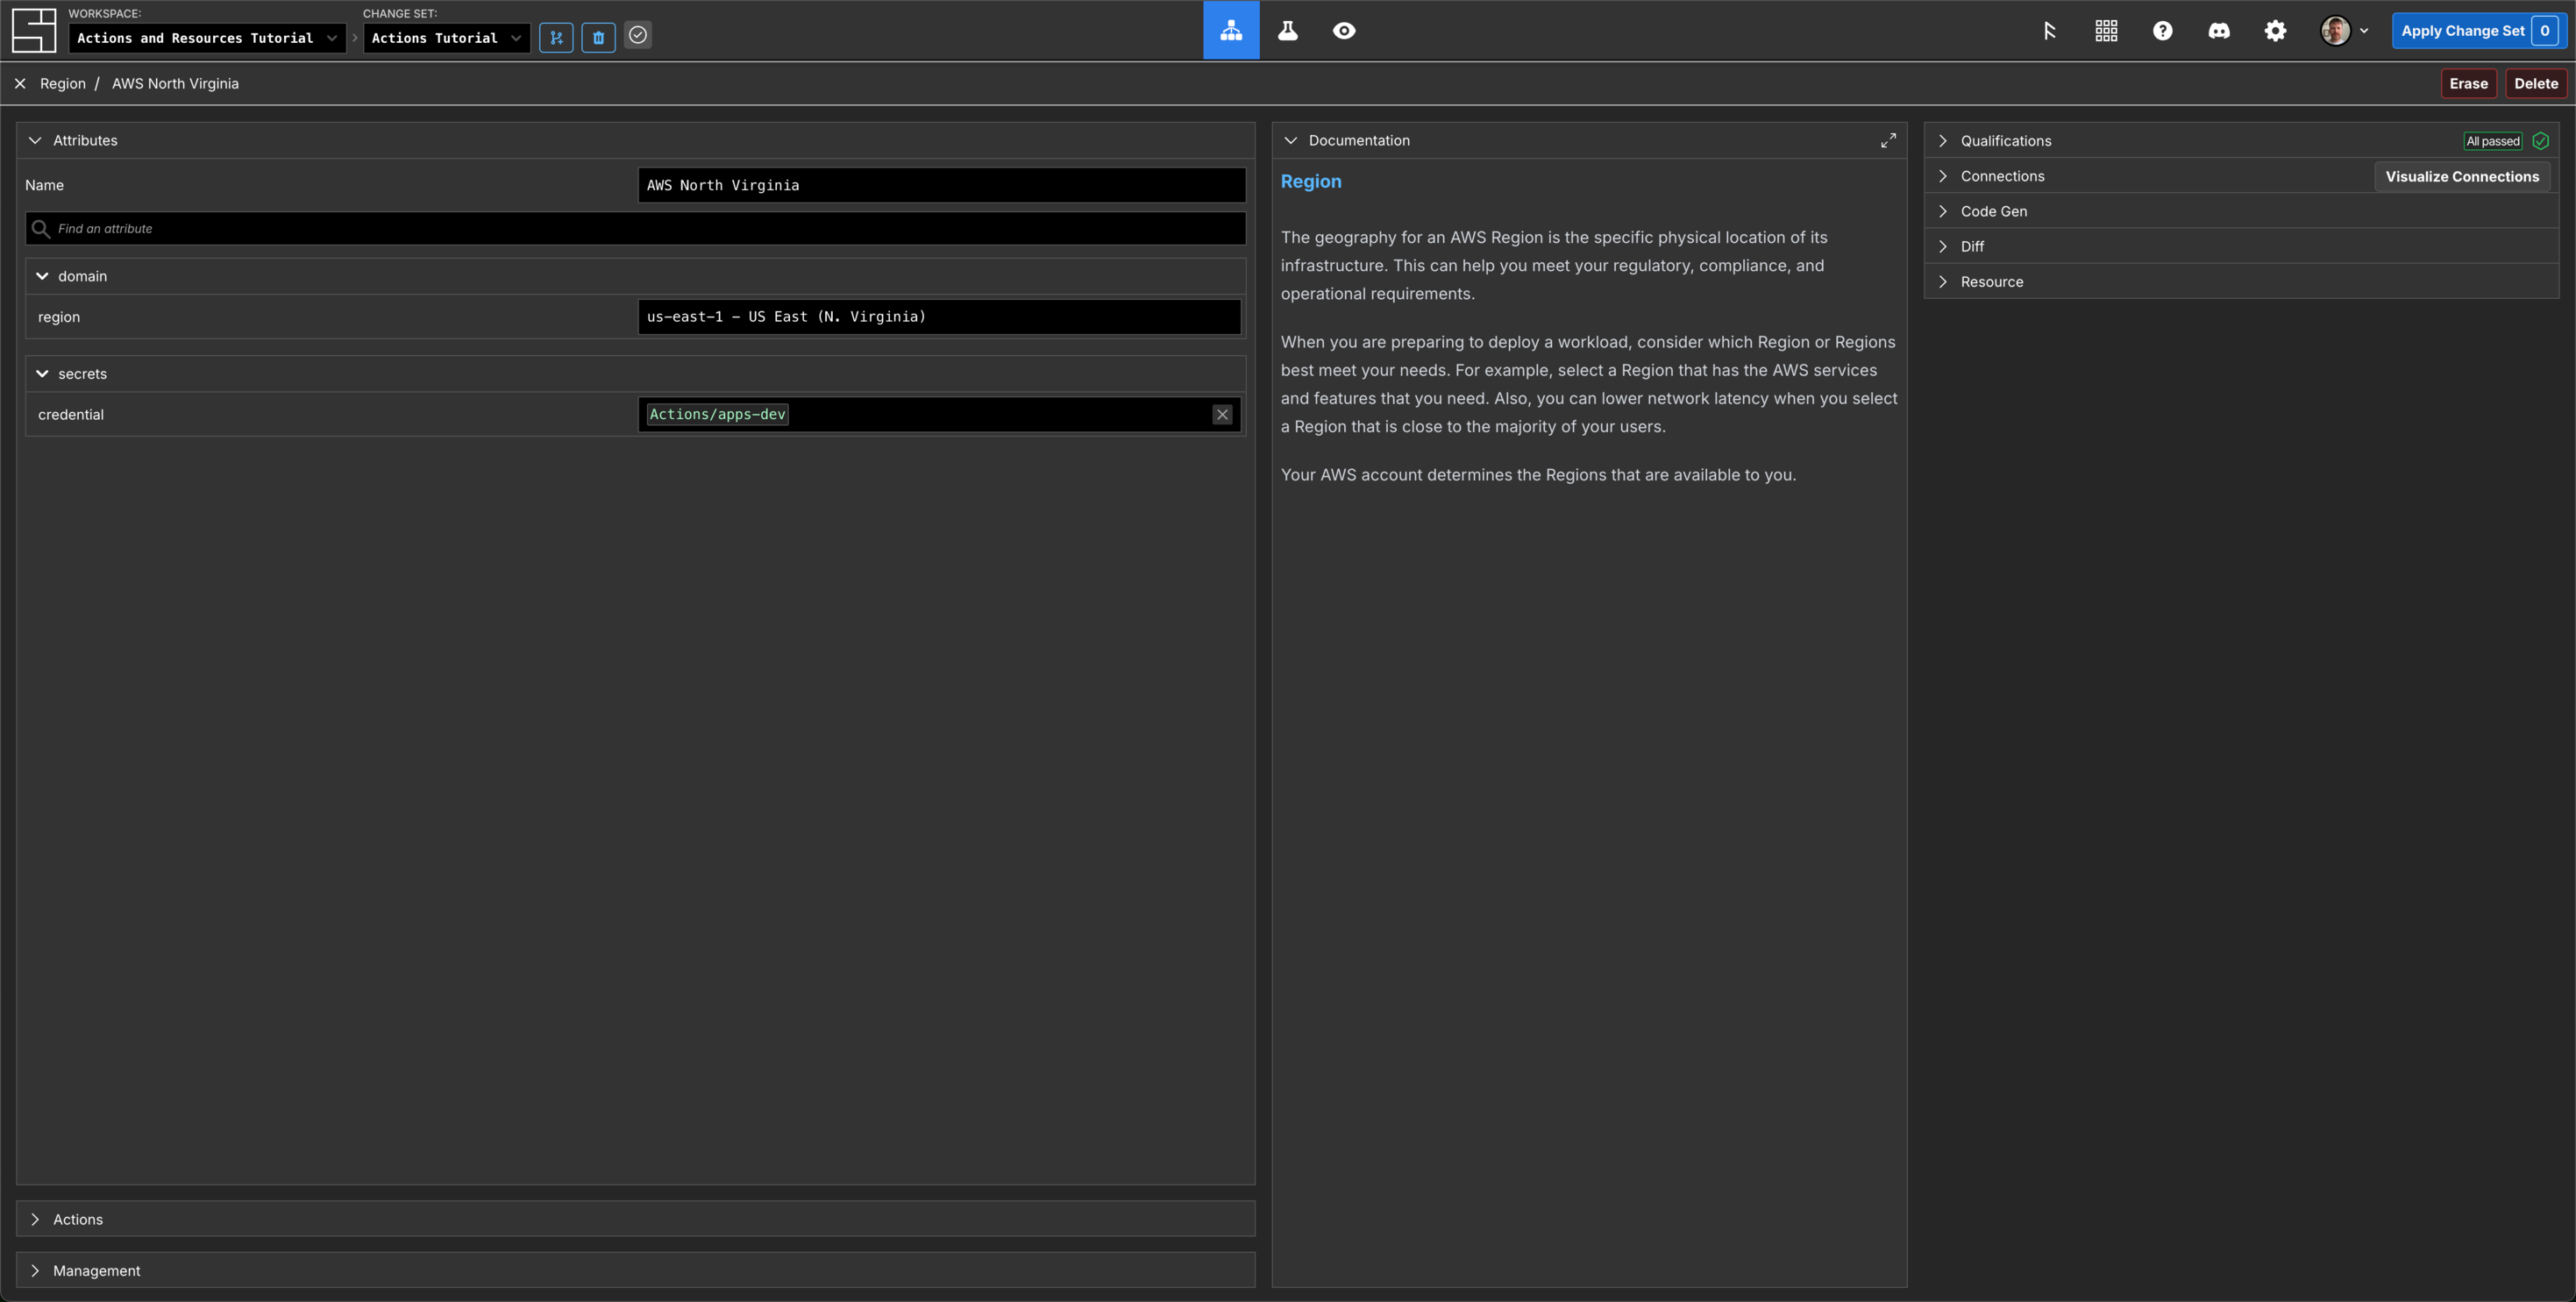2576x1302 pixels.
Task: Click the cursor pointer icon in top bar
Action: click(x=2049, y=30)
